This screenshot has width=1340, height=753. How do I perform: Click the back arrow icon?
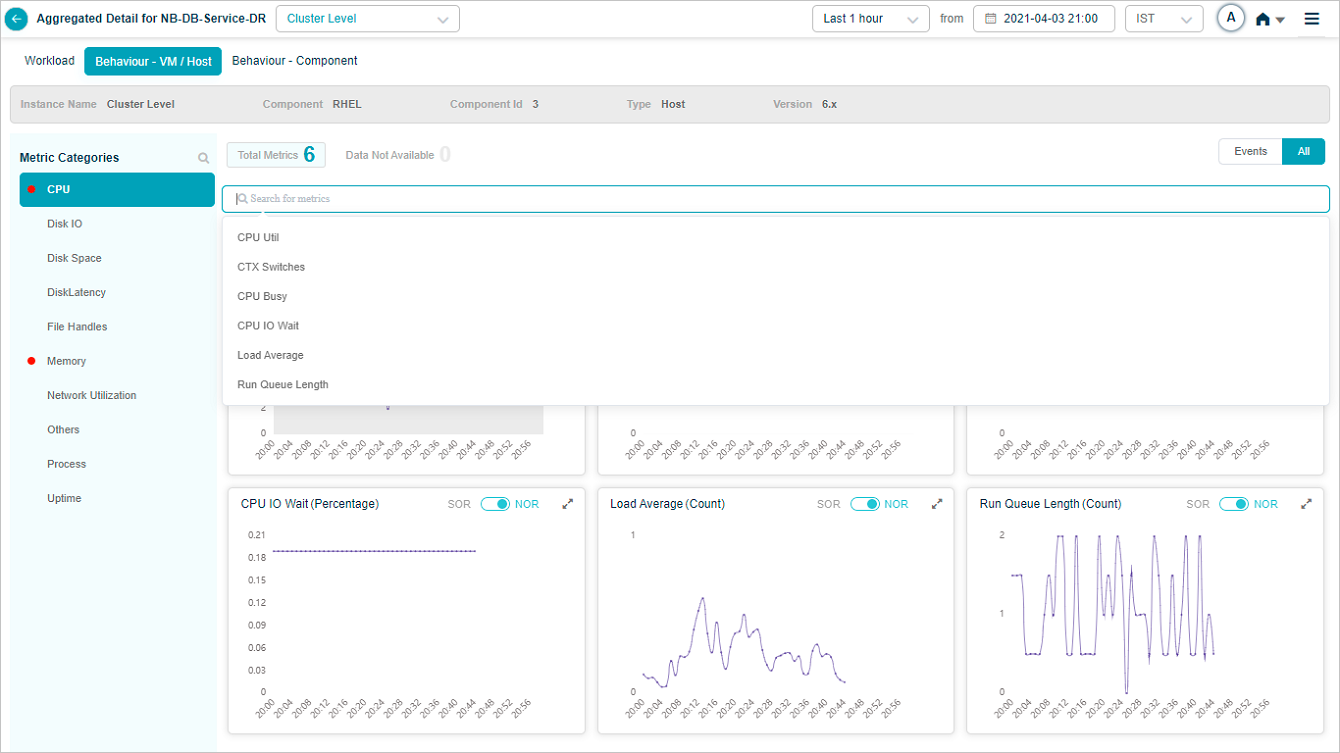pos(17,19)
